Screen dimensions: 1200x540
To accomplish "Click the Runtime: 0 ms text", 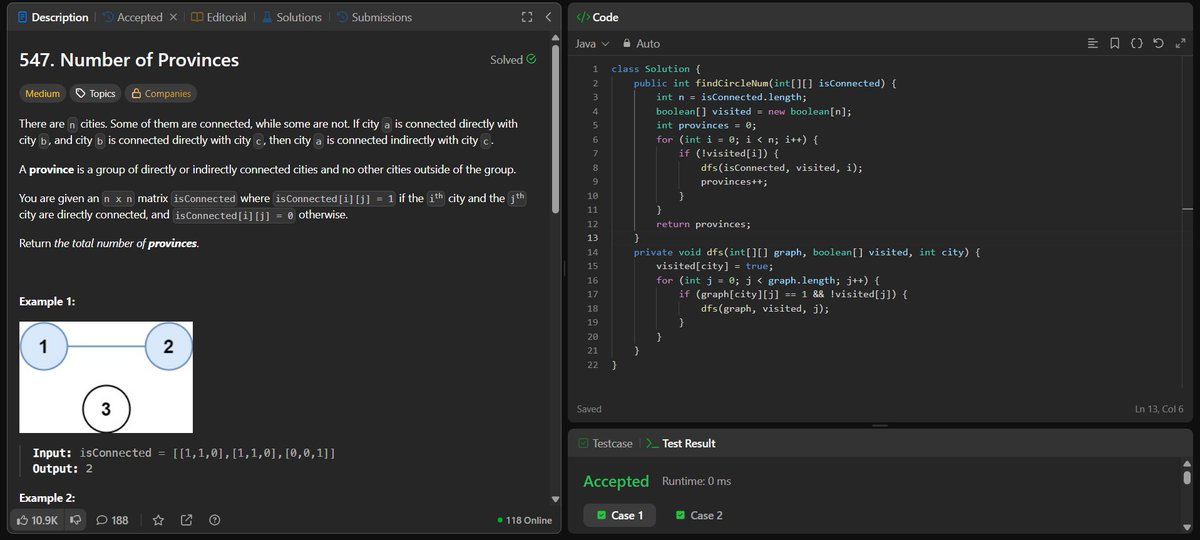I will 696,481.
